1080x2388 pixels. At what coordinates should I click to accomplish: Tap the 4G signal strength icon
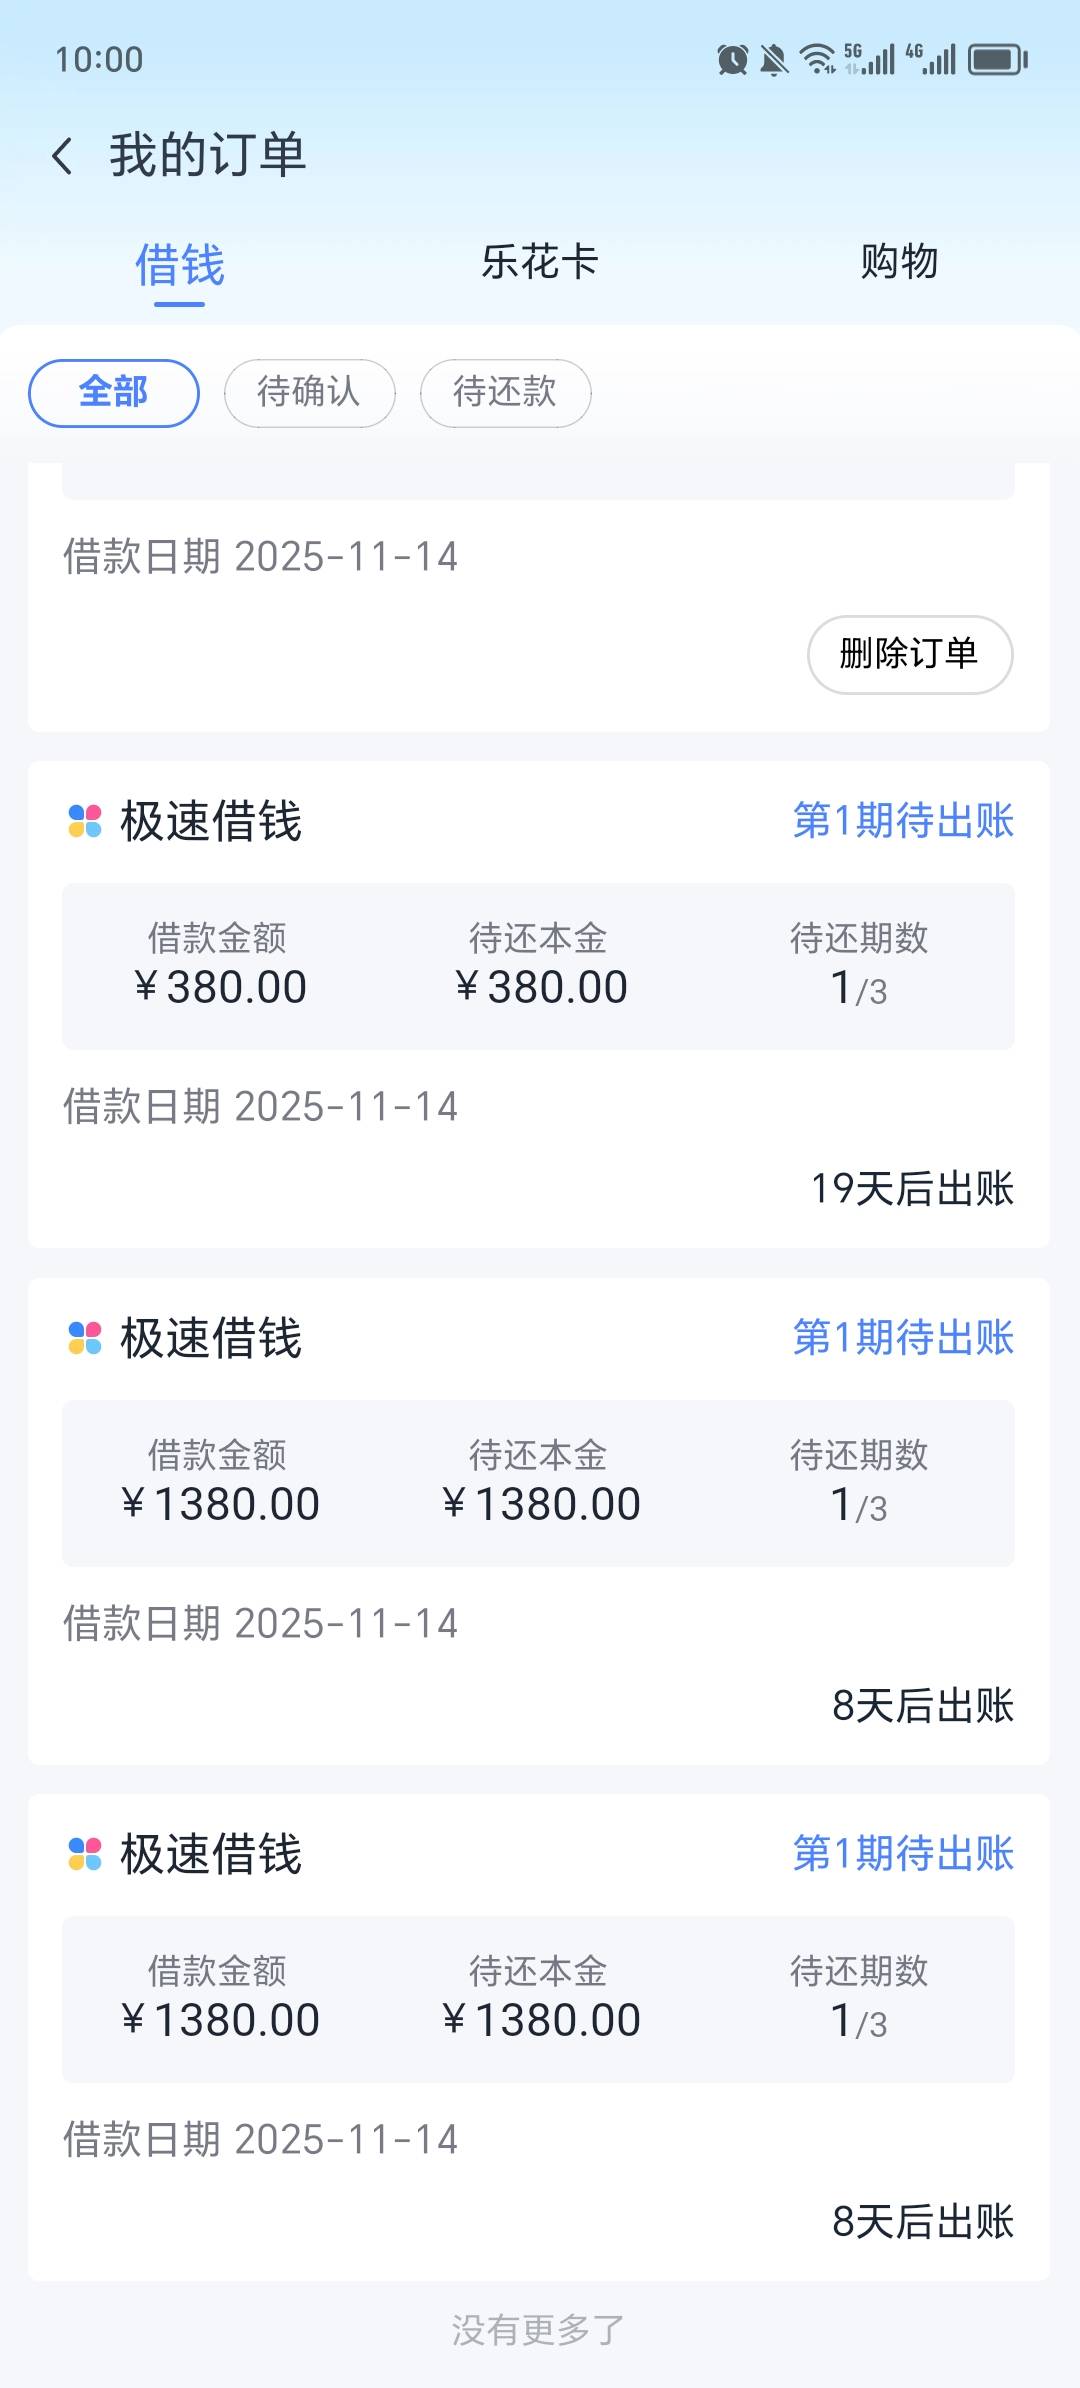[x=931, y=60]
